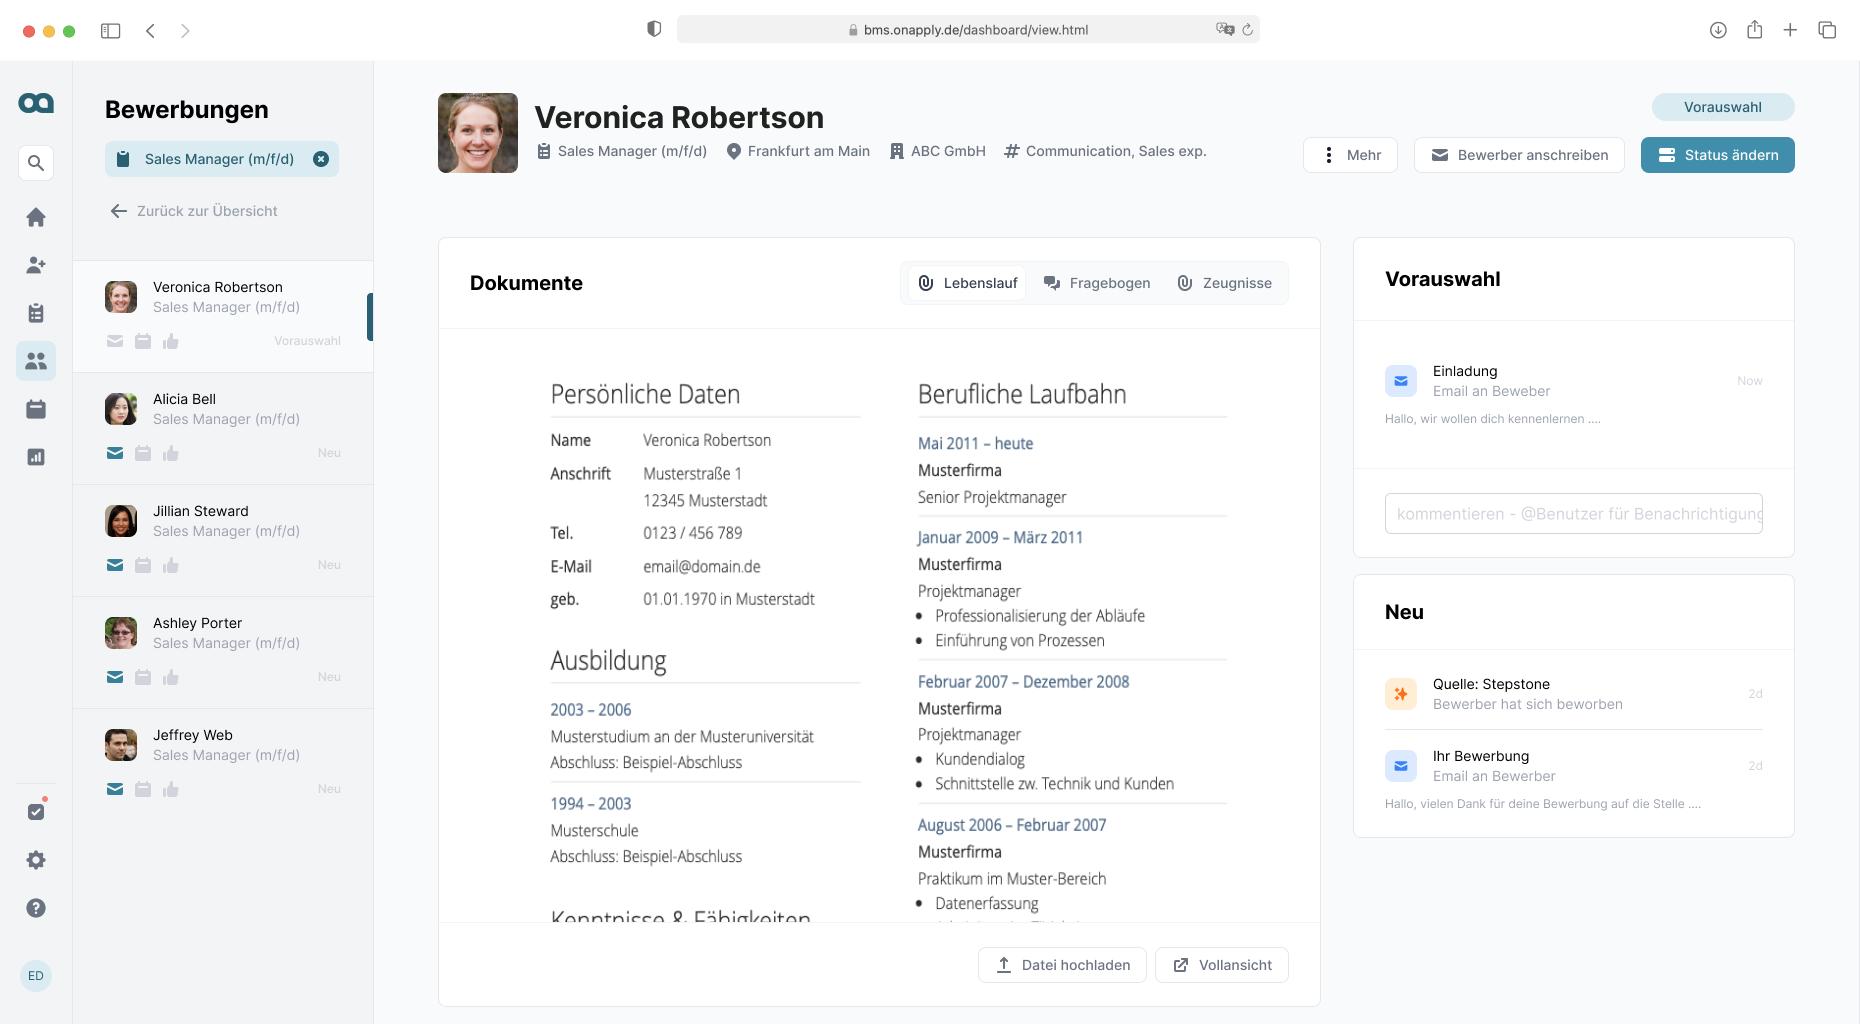Click thumbs-up icon for Alicia Bell
Image resolution: width=1860 pixels, height=1024 pixels.
[171, 454]
